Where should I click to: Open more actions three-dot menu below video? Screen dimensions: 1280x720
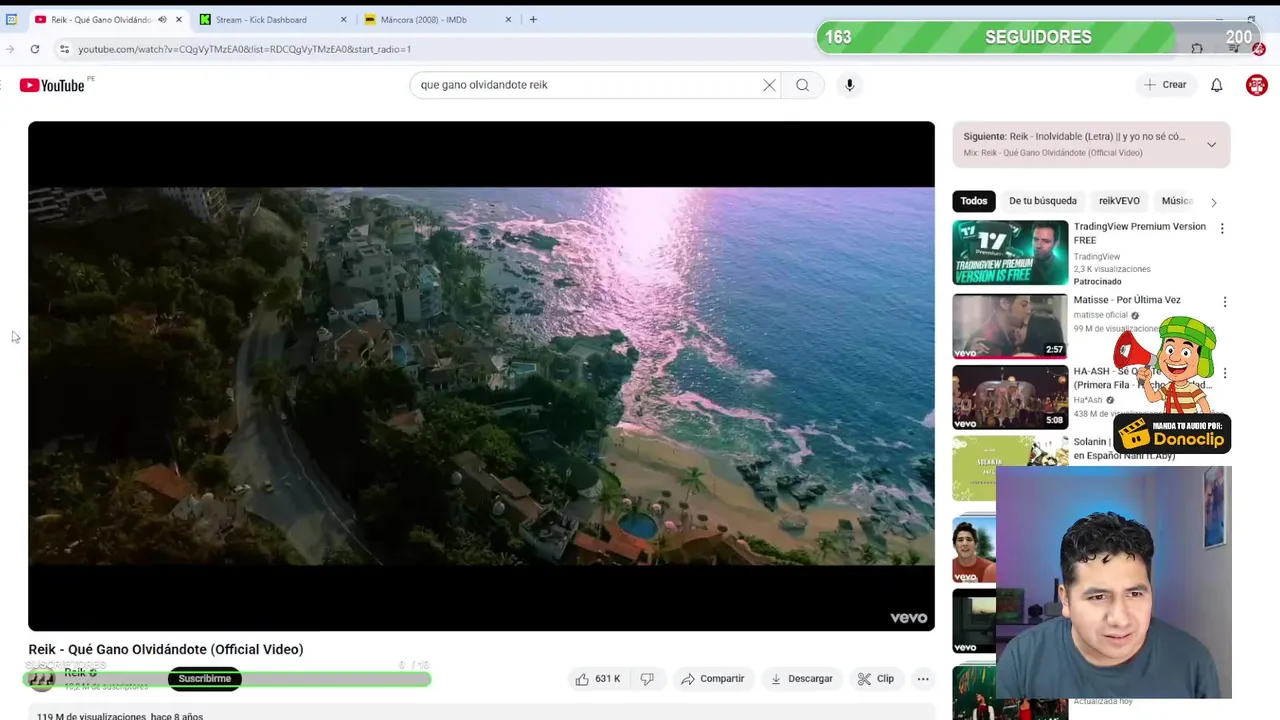[923, 679]
